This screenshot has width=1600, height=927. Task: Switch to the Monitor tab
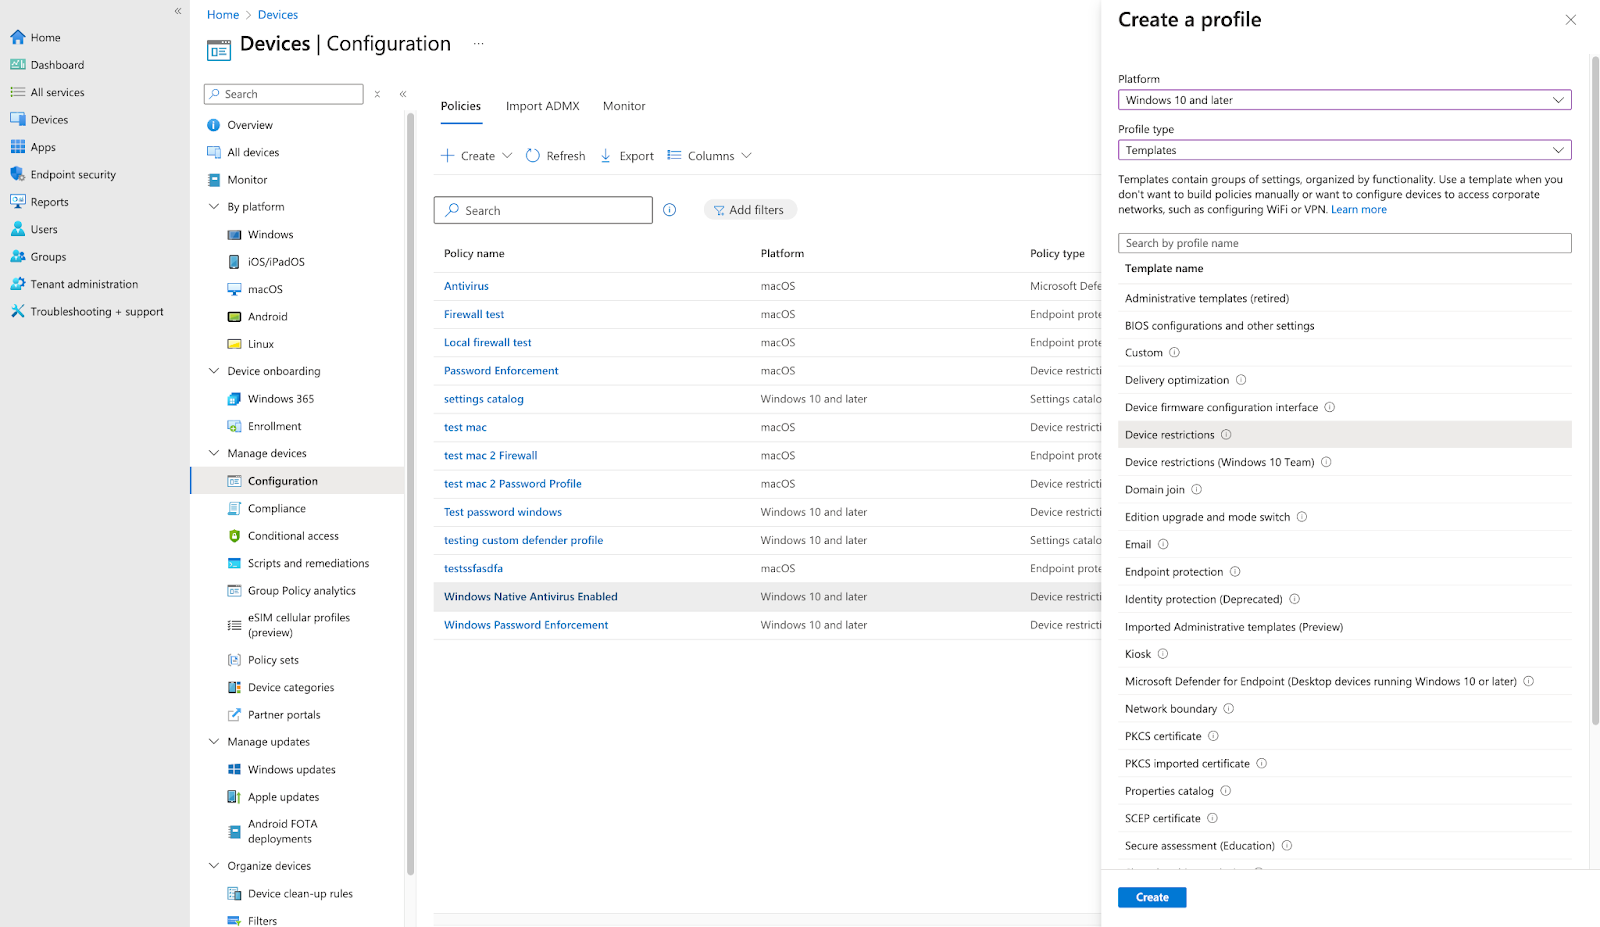click(x=624, y=106)
